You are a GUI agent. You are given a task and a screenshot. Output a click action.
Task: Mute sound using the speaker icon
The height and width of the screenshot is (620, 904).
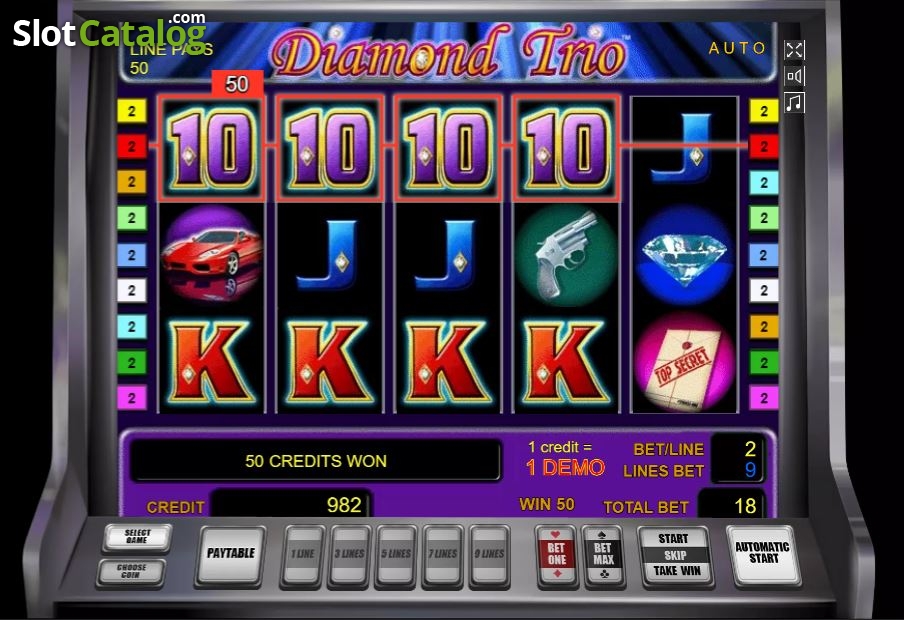[x=794, y=76]
